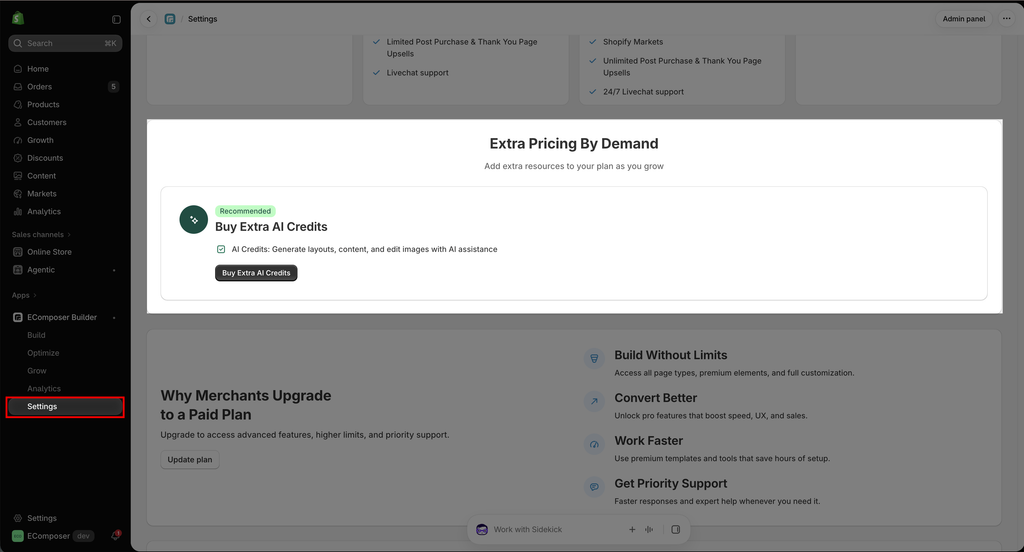Click the Growth icon in sidebar
The image size is (1024, 552).
point(18,140)
